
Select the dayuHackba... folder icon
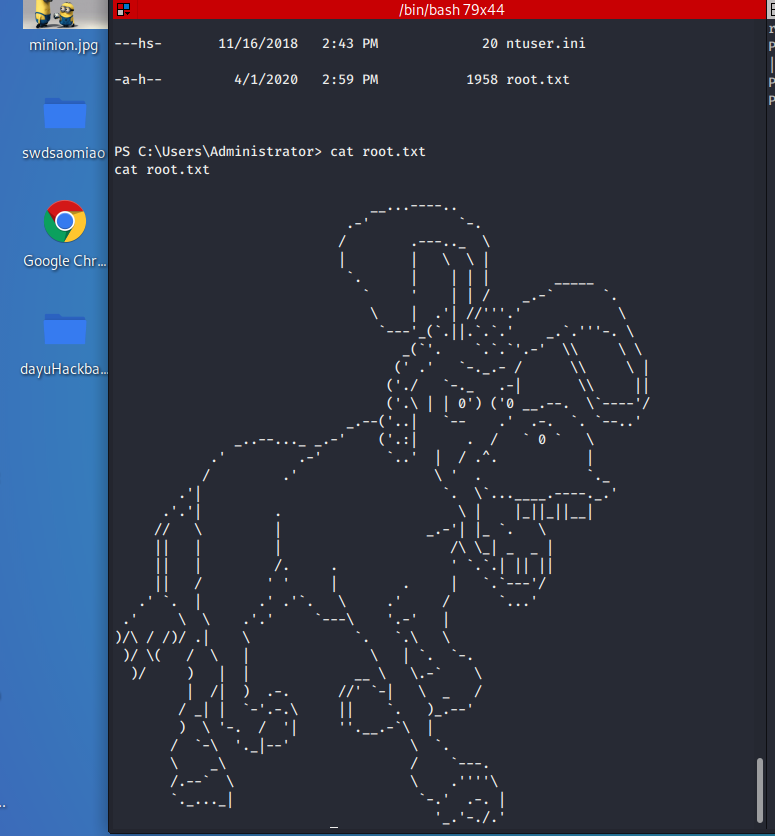(64, 329)
